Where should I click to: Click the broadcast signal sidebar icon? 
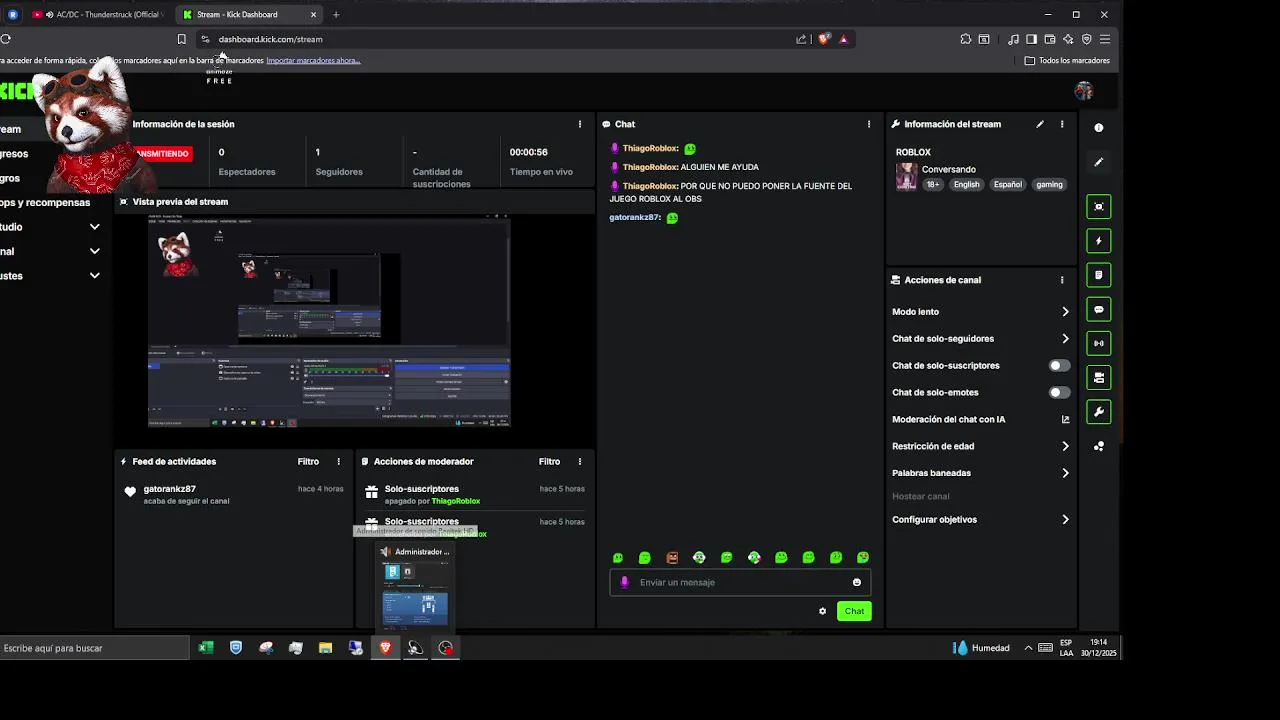tap(1098, 344)
